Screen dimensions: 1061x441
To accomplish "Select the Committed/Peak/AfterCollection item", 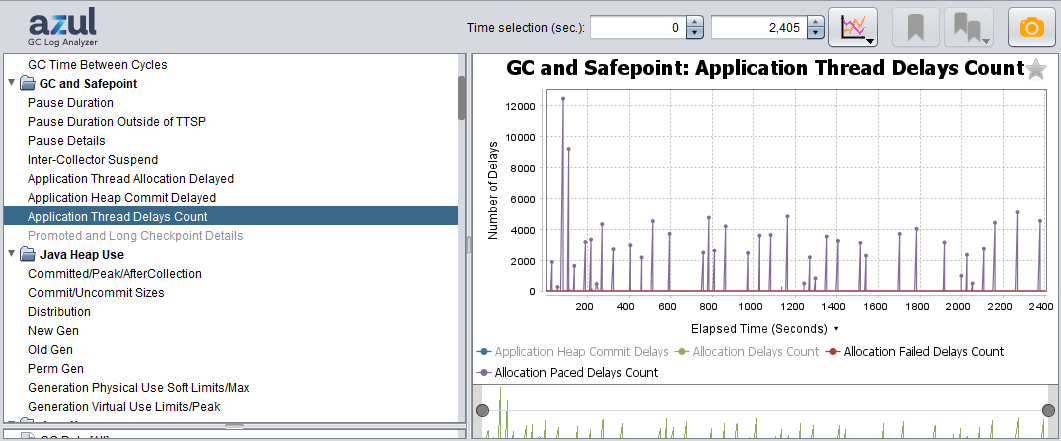I will tap(115, 274).
